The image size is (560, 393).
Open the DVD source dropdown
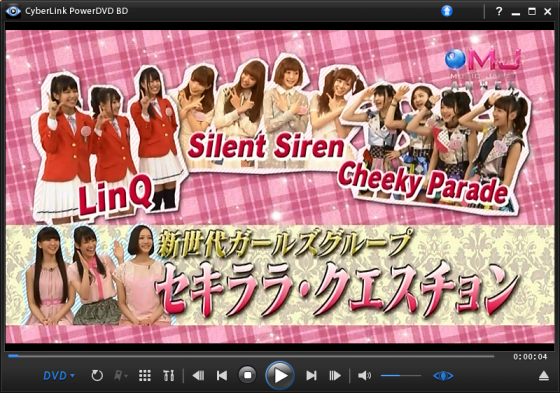[59, 375]
